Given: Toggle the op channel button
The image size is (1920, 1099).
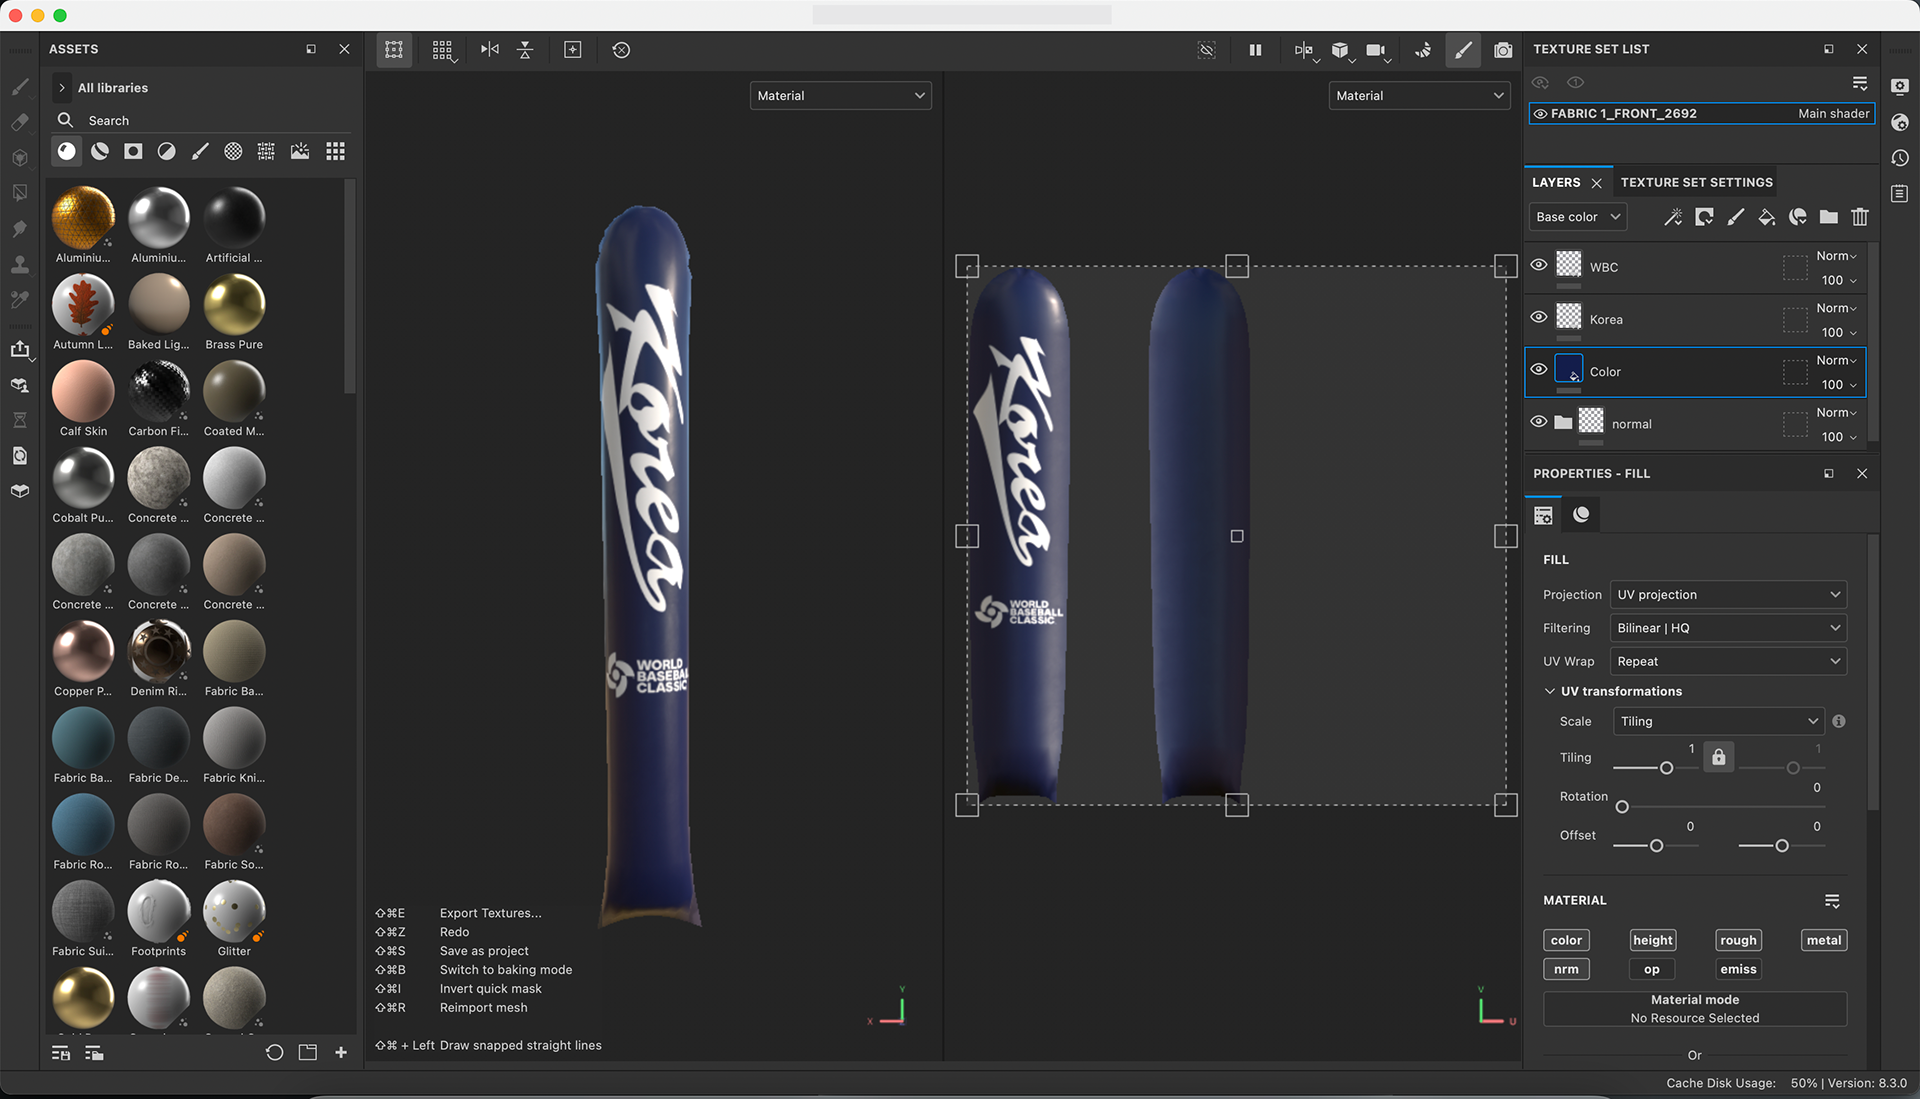Looking at the screenshot, I should (x=1652, y=969).
